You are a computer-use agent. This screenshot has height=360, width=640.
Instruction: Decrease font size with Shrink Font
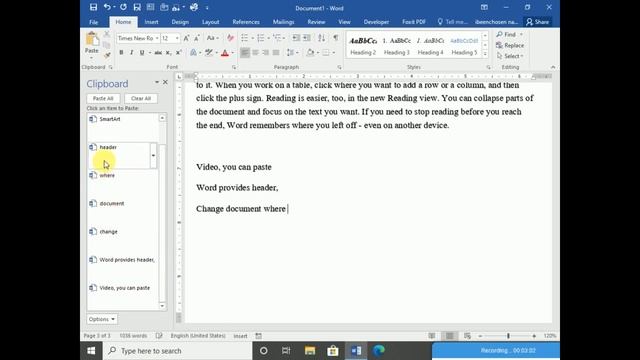pyautogui.click(x=197, y=38)
